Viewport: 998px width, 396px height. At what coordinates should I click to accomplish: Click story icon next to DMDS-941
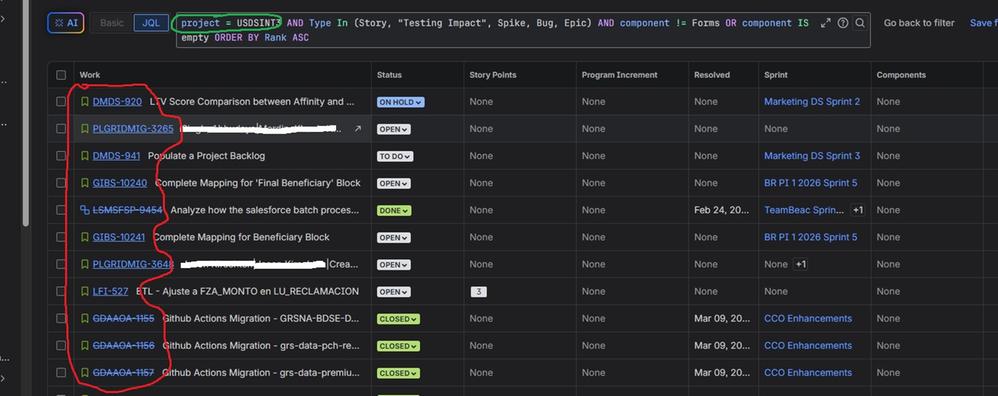pos(85,156)
